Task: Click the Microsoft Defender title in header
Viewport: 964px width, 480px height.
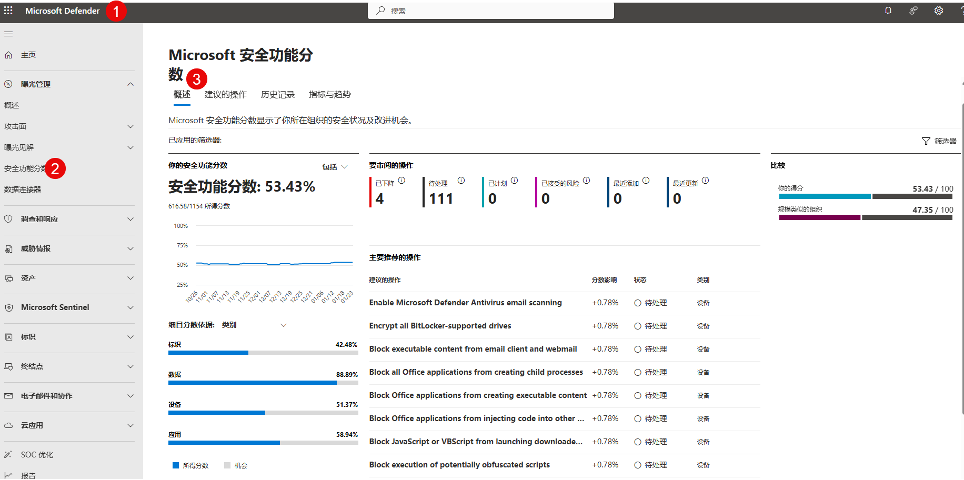Action: [62, 10]
